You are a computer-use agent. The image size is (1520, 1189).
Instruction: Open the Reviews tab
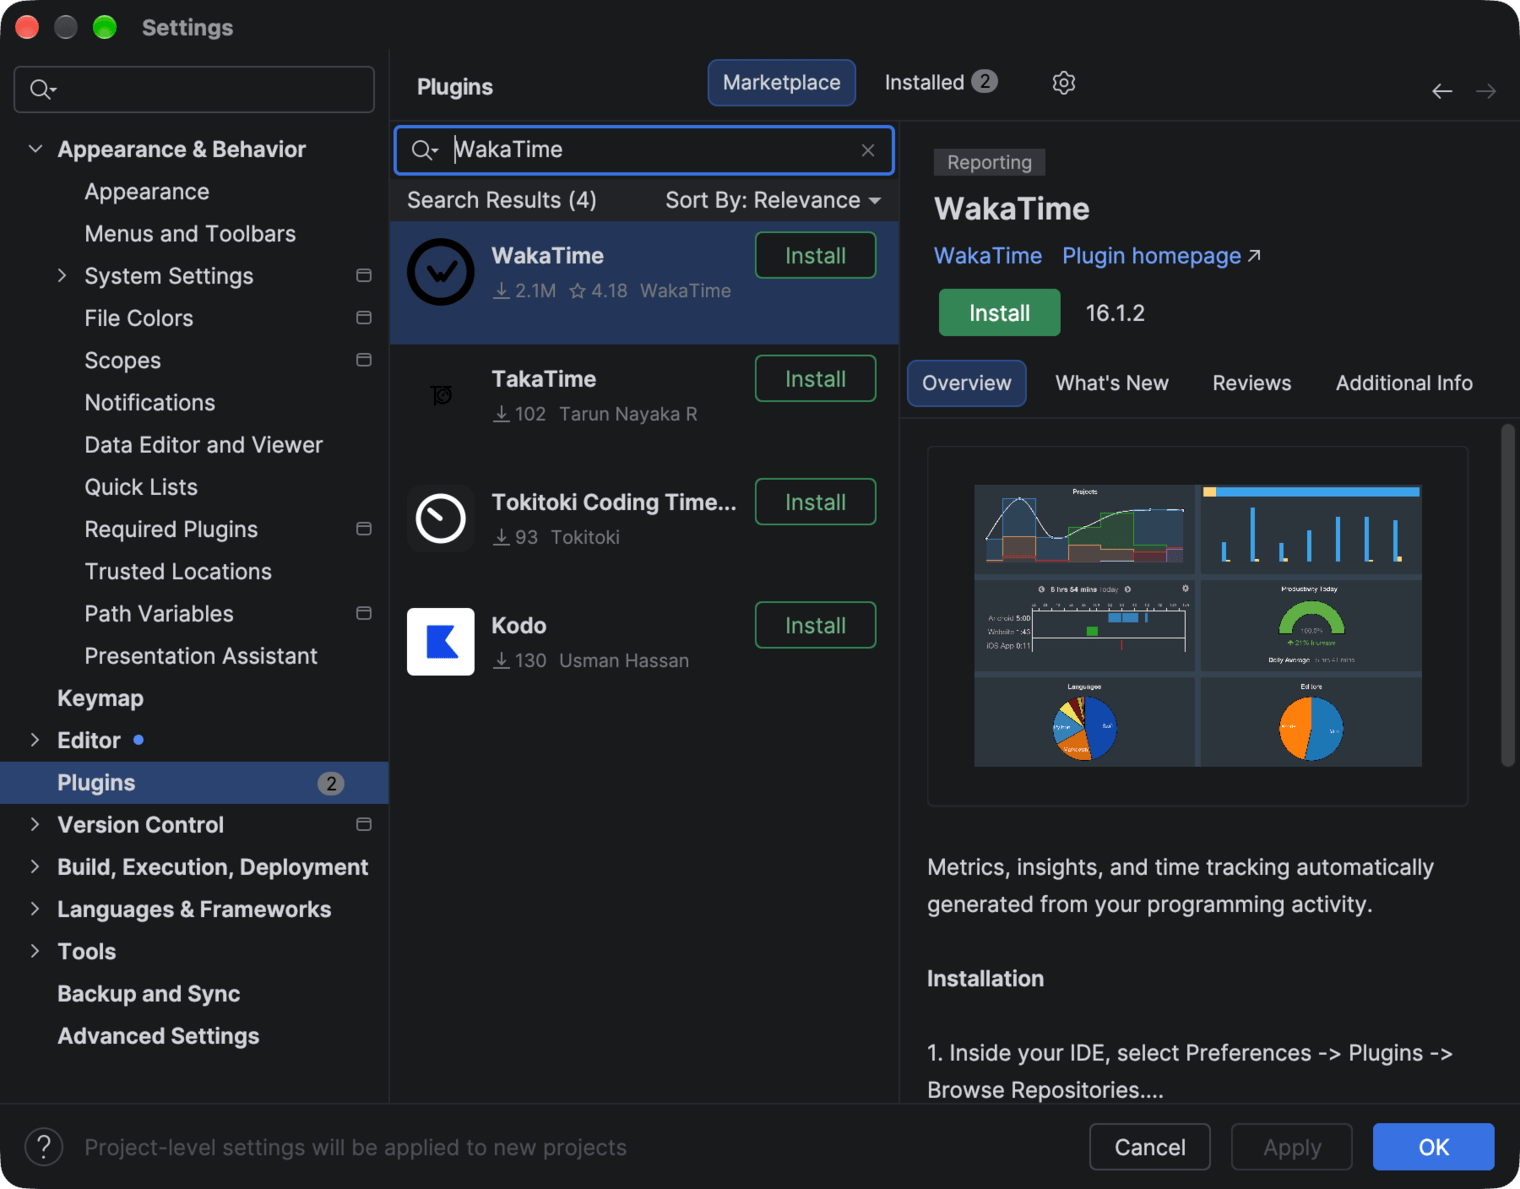(1252, 383)
